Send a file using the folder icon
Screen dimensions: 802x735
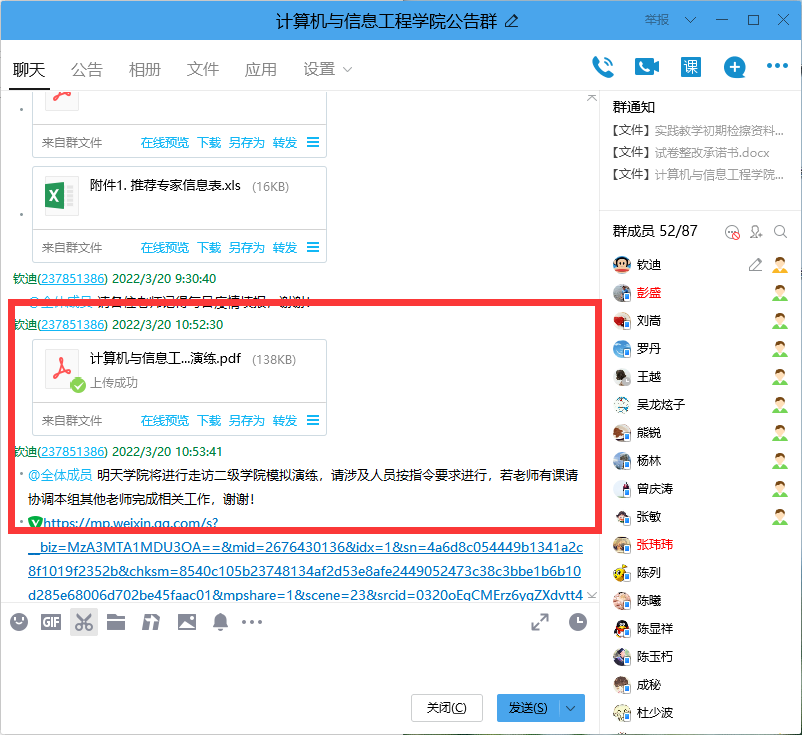tap(115, 622)
